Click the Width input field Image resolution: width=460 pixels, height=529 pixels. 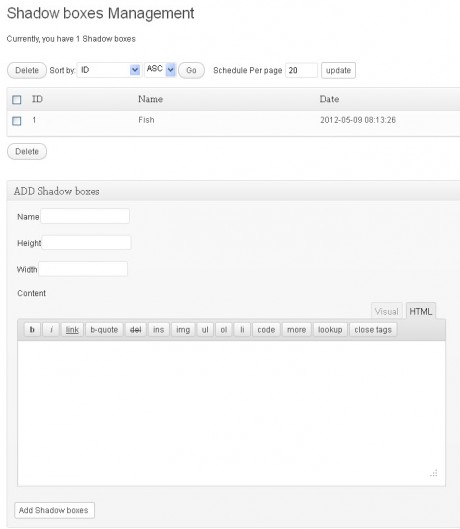pyautogui.click(x=83, y=269)
